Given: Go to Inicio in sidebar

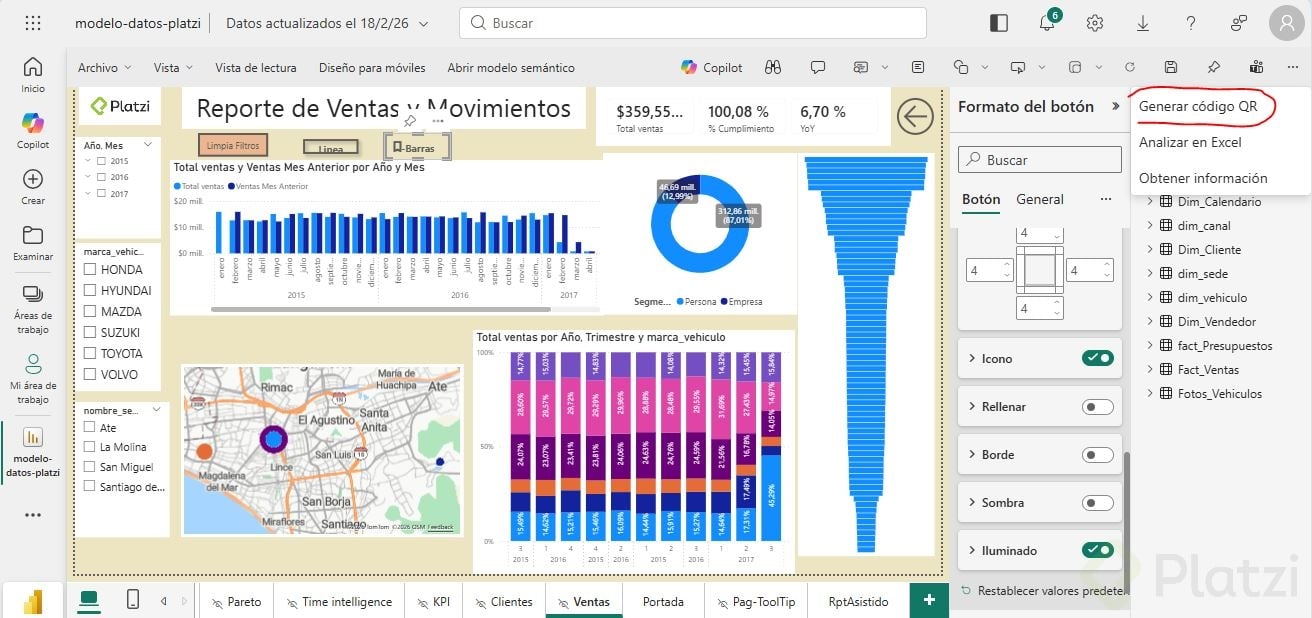Looking at the screenshot, I should tap(33, 74).
